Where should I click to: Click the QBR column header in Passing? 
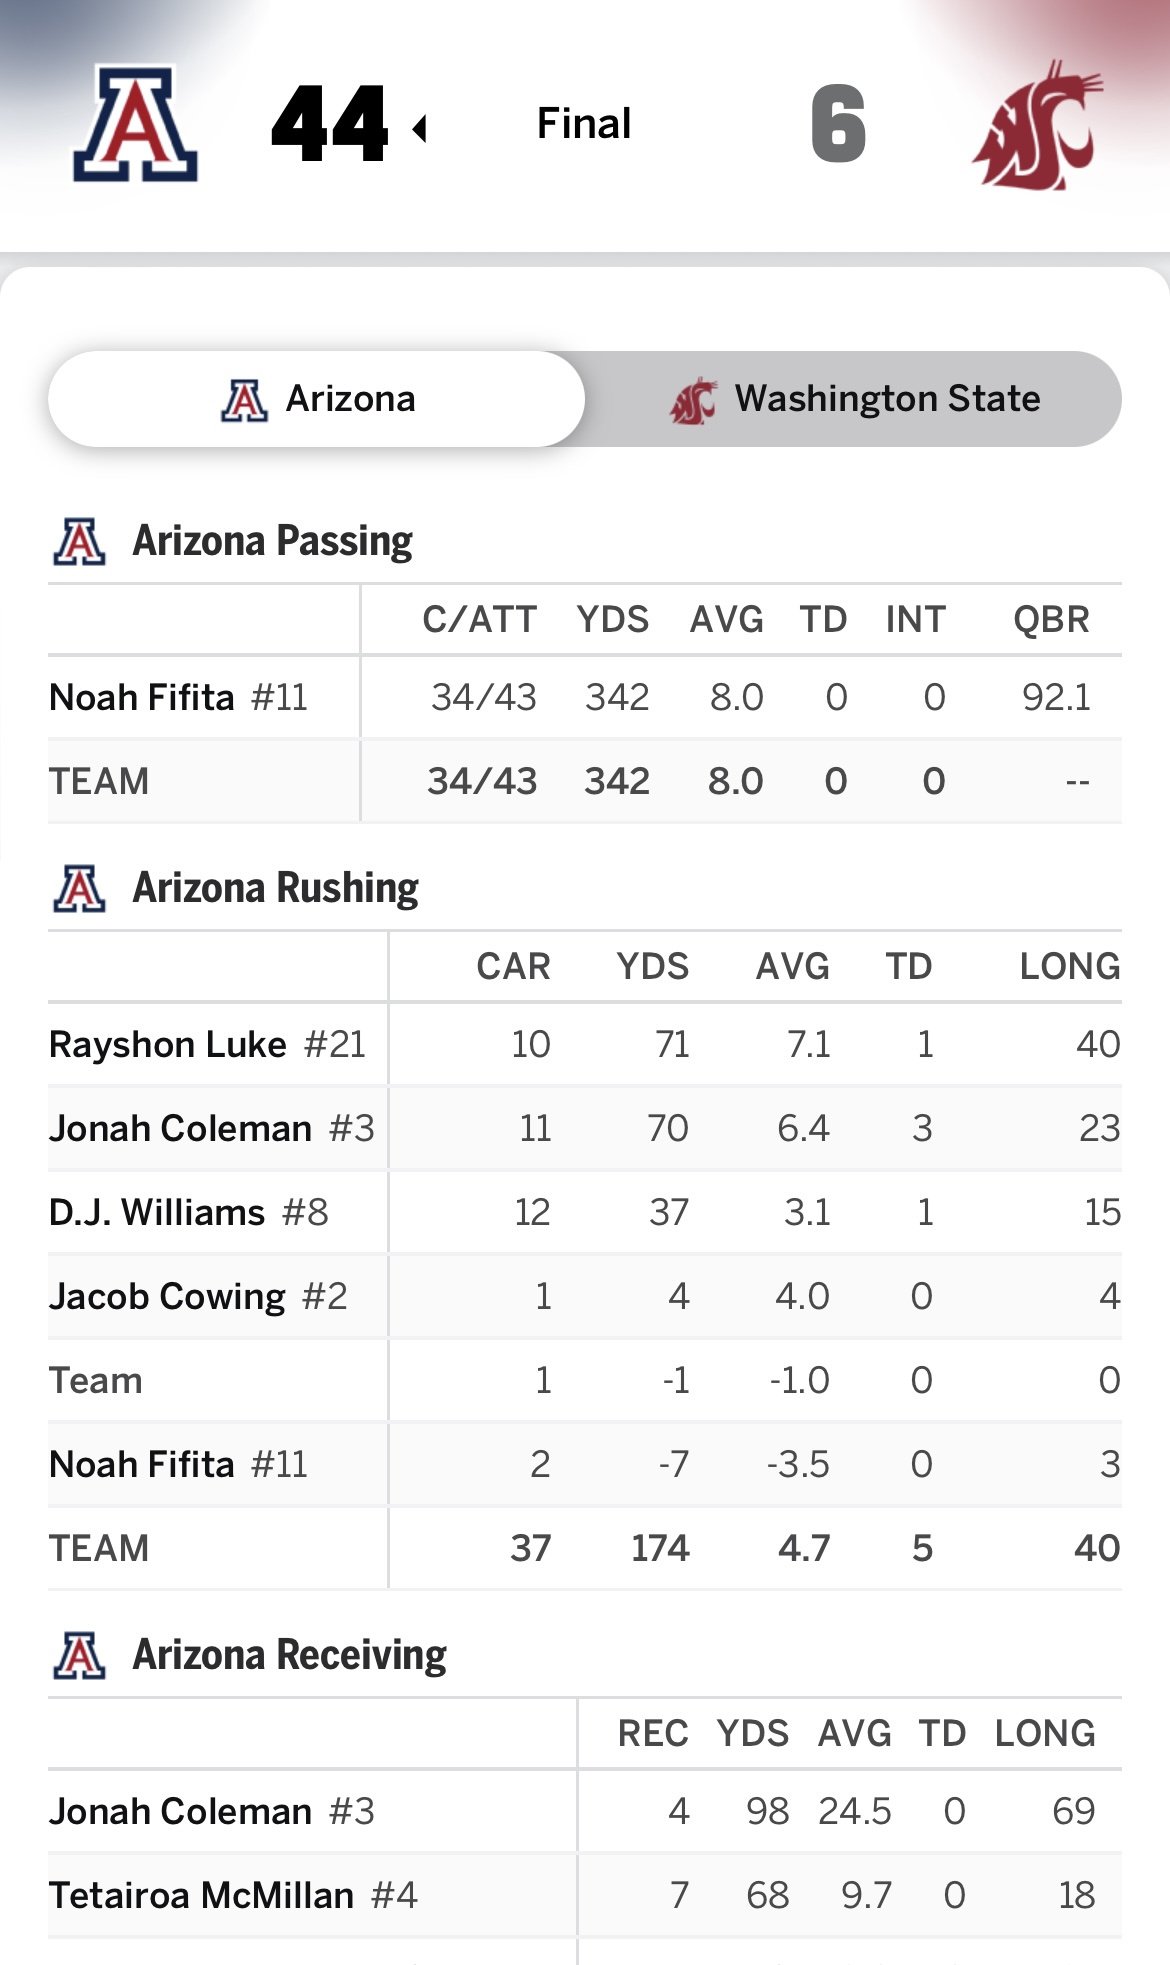click(1050, 620)
